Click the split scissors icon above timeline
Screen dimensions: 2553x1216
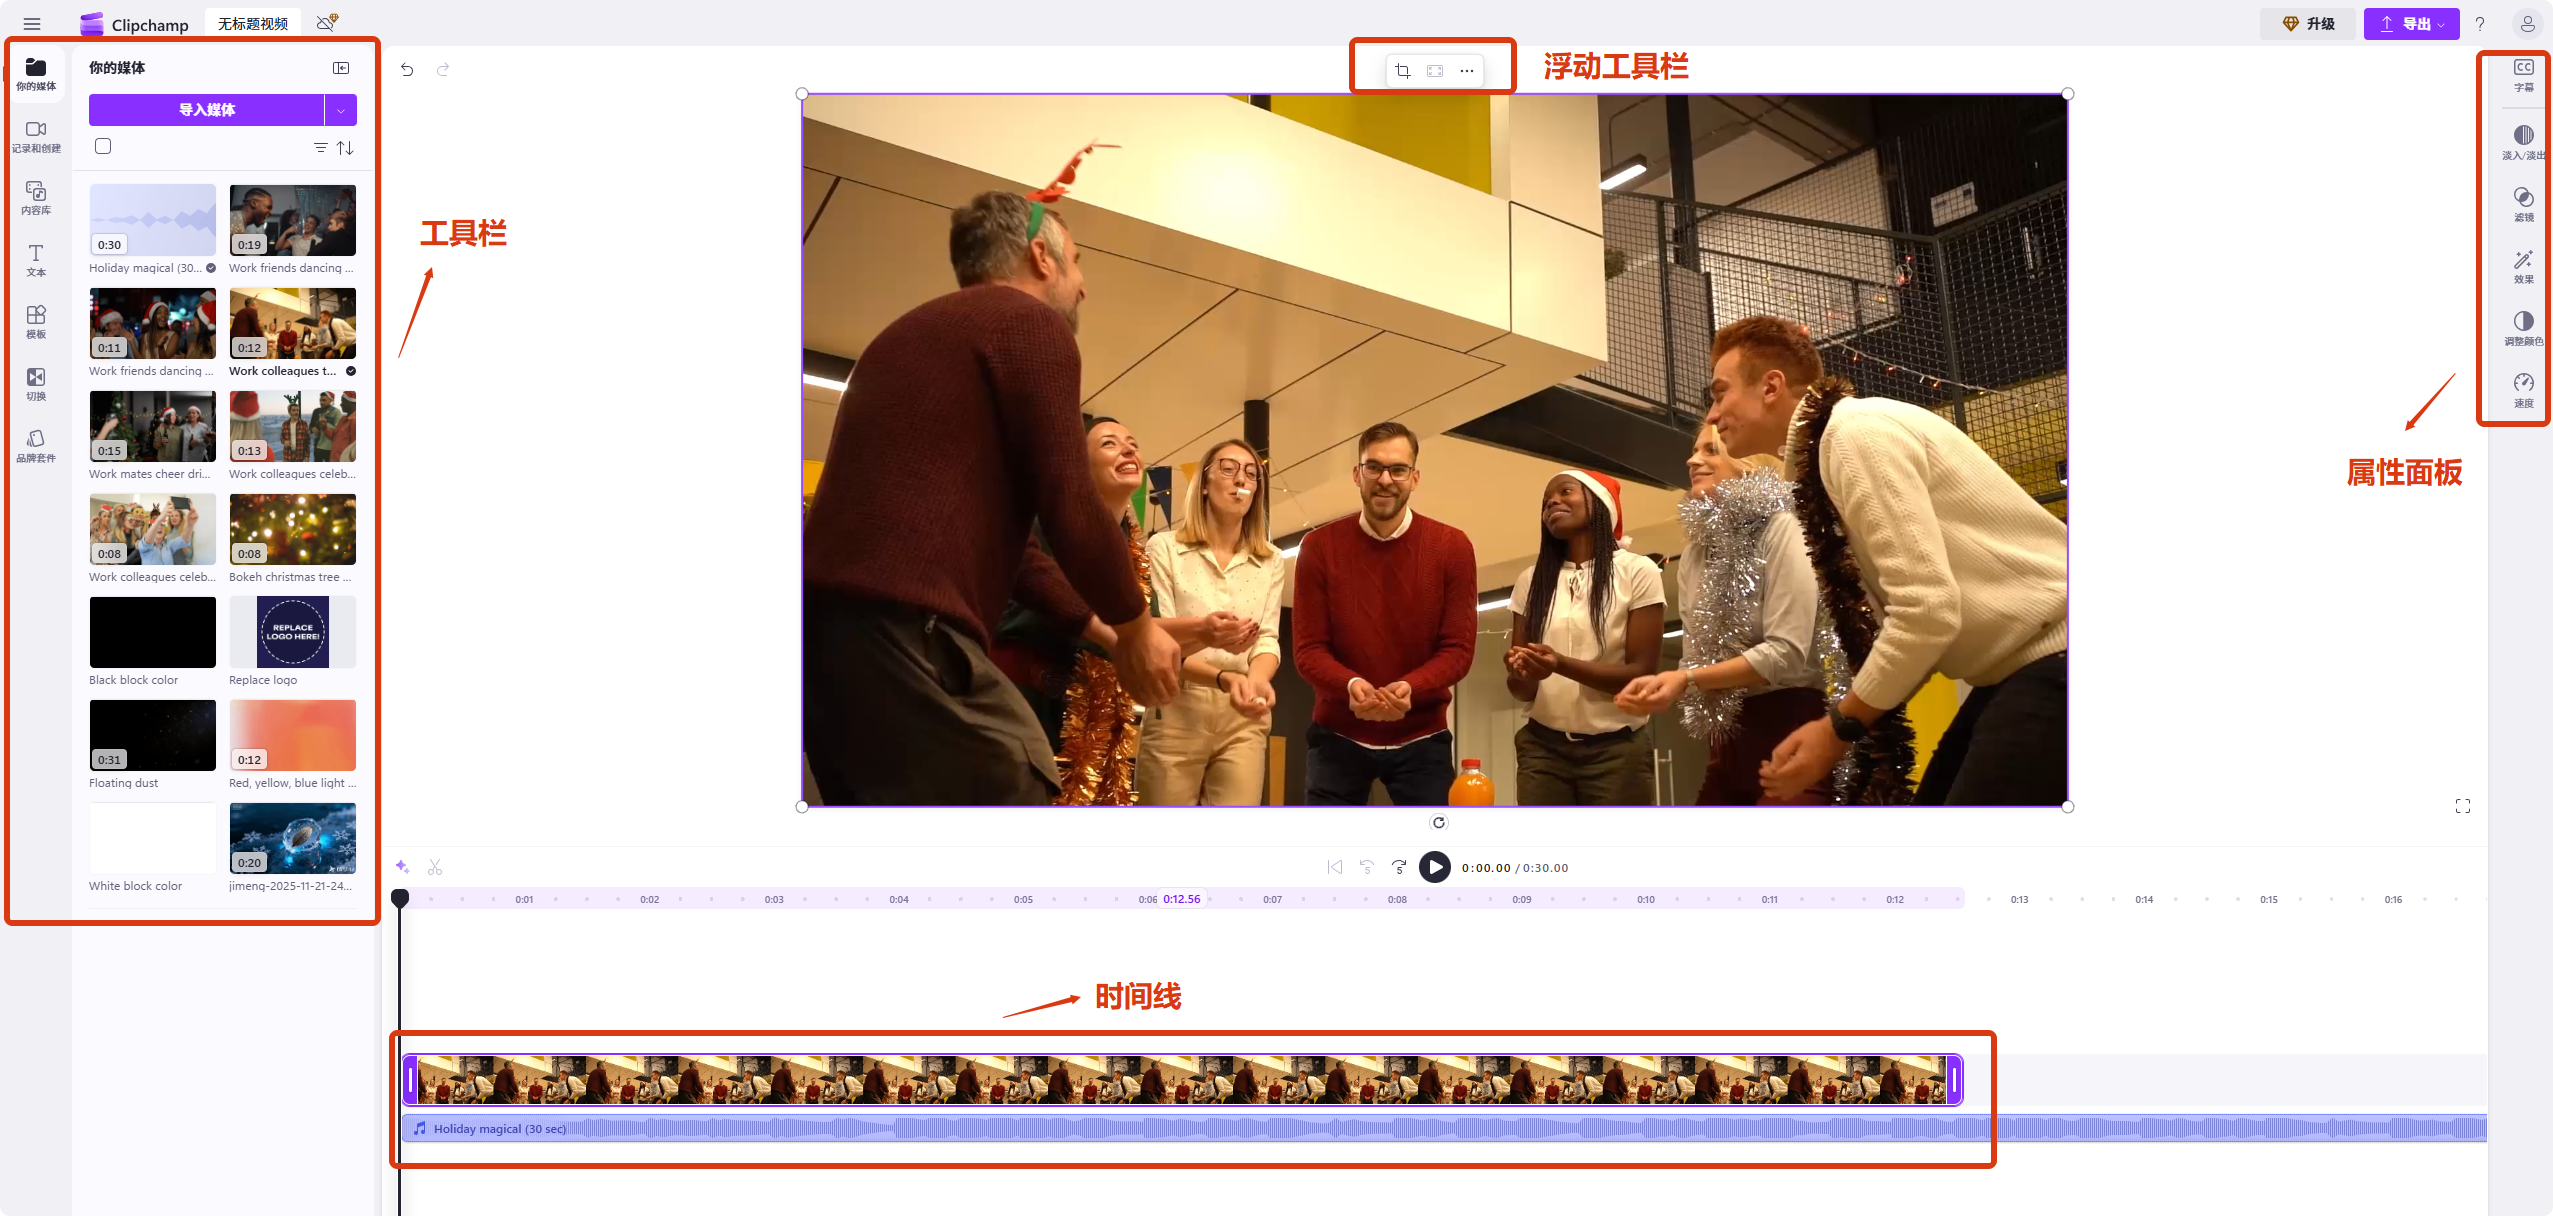(x=435, y=867)
